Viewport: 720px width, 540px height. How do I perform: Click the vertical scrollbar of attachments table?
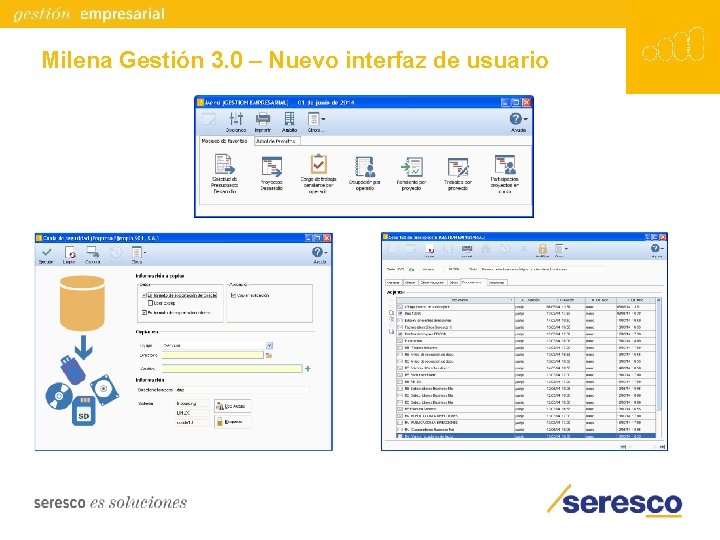point(659,367)
